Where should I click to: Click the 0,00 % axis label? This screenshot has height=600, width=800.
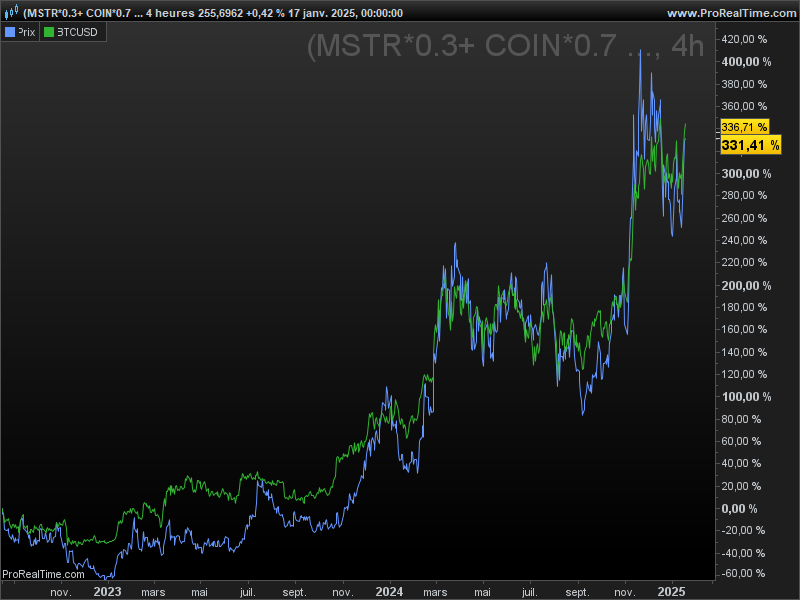click(739, 508)
